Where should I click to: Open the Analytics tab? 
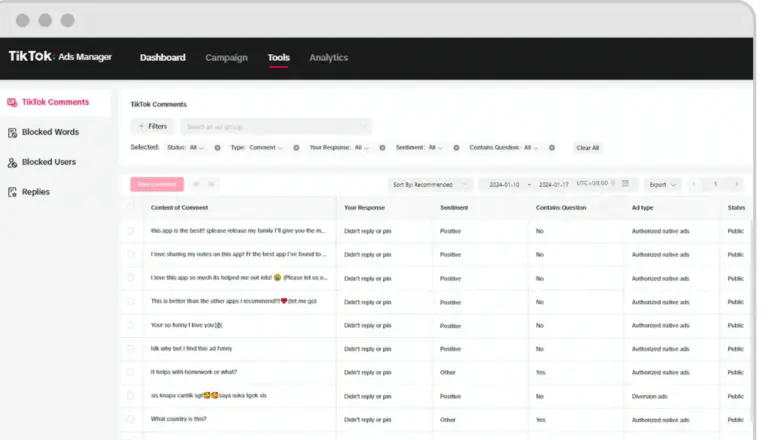[x=329, y=58]
